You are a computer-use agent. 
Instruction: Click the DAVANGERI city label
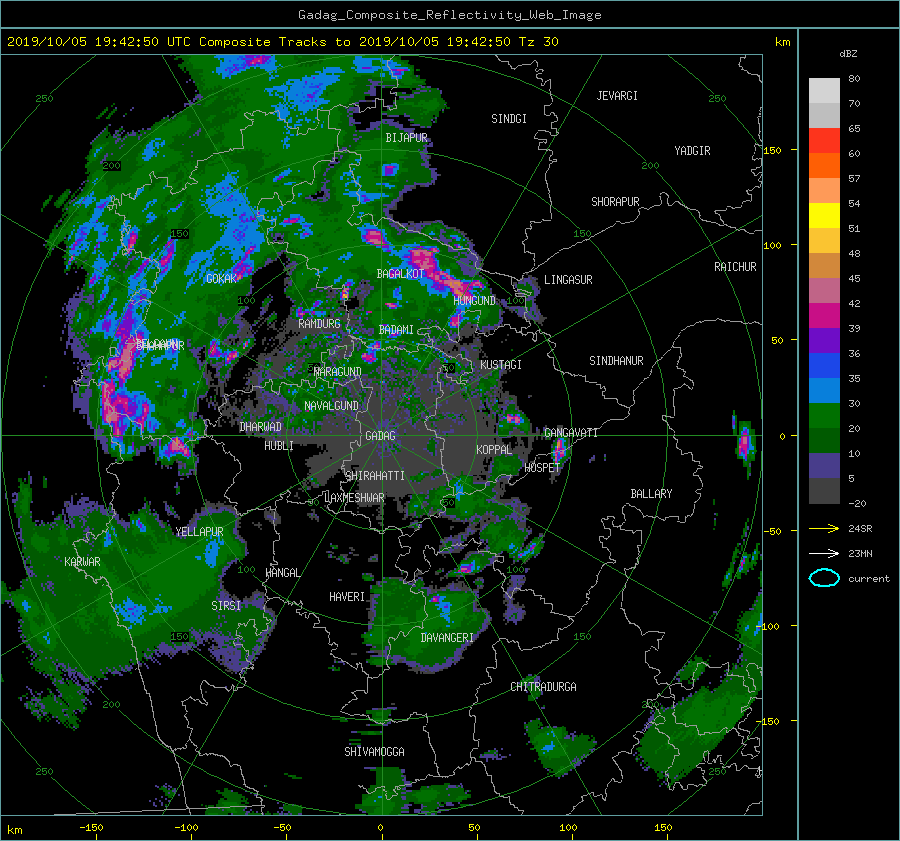447,638
